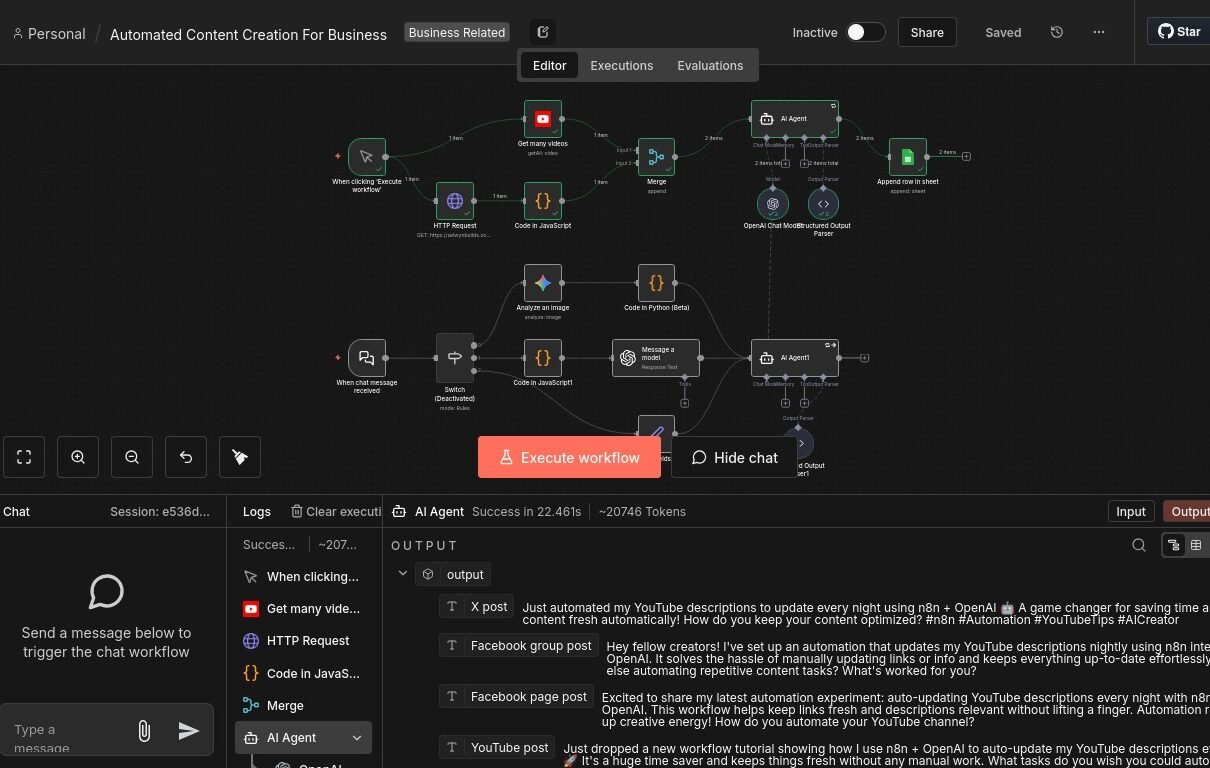Switch output to schema view
This screenshot has height=768, width=1210.
click(1174, 545)
